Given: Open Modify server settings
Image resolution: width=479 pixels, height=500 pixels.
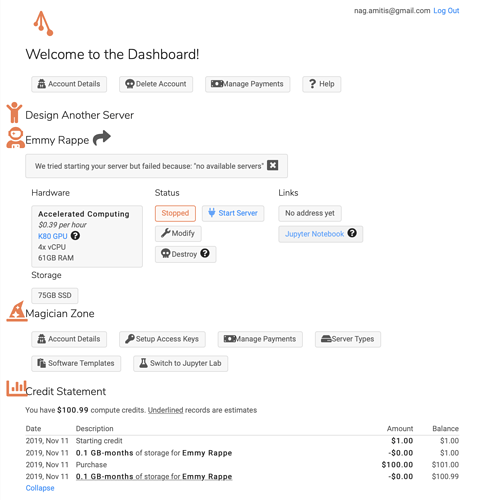Looking at the screenshot, I should [178, 233].
